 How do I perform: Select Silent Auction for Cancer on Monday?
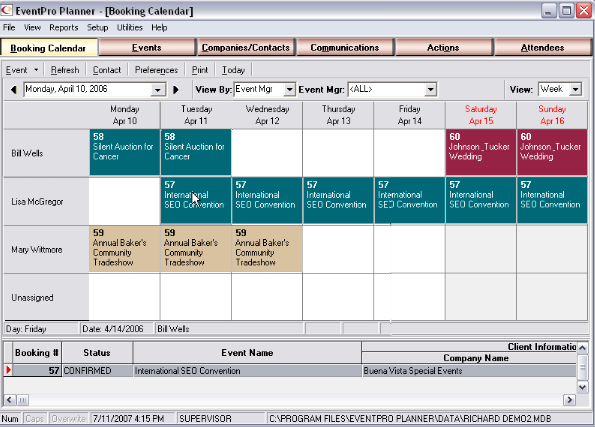click(125, 152)
